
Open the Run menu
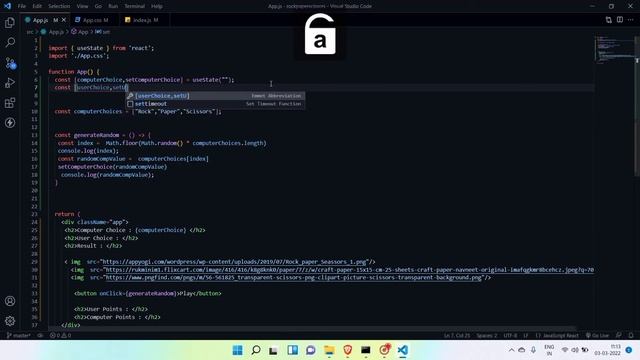[113, 6]
